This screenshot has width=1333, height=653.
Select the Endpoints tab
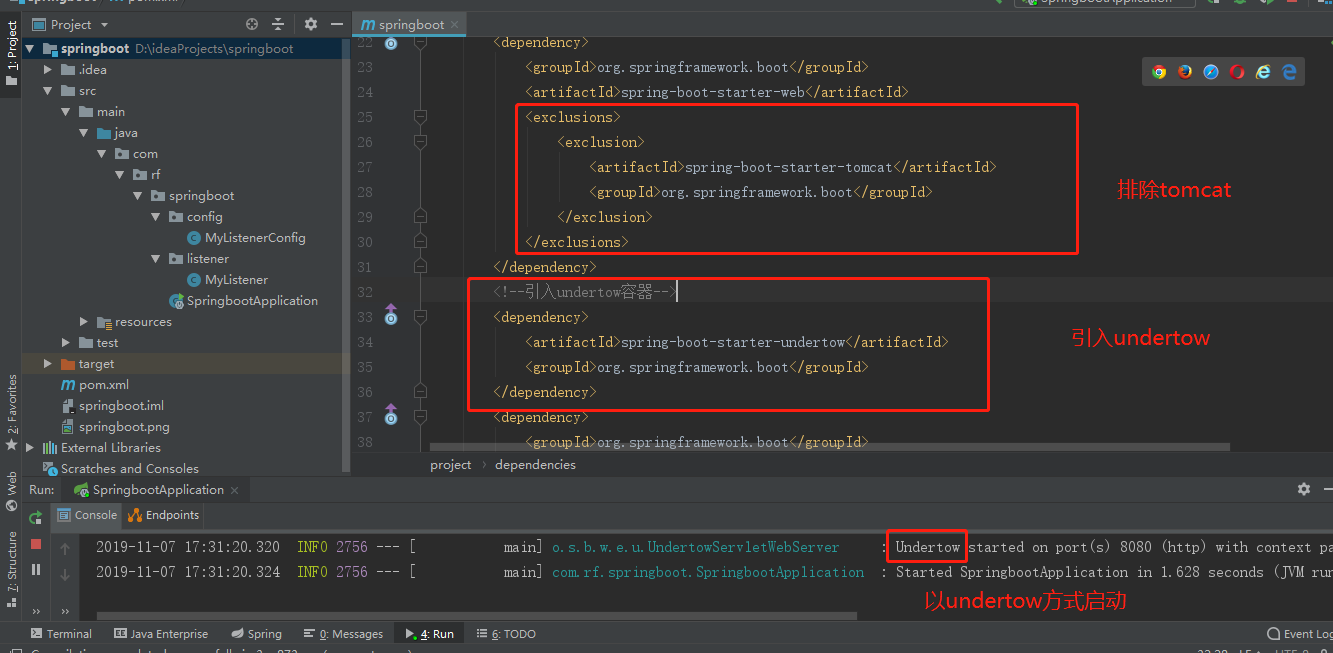point(164,515)
